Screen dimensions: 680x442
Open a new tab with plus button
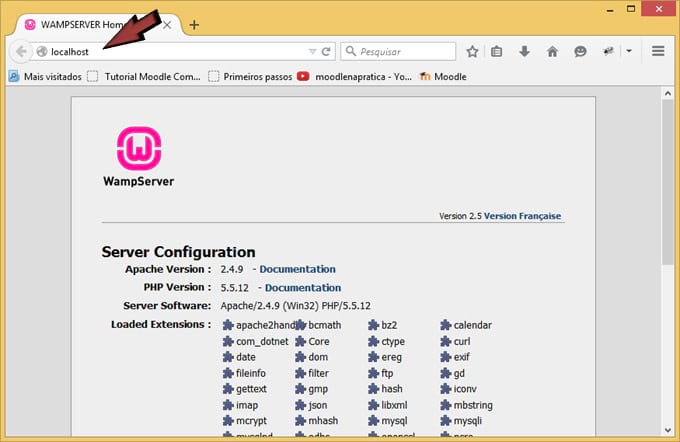194,25
